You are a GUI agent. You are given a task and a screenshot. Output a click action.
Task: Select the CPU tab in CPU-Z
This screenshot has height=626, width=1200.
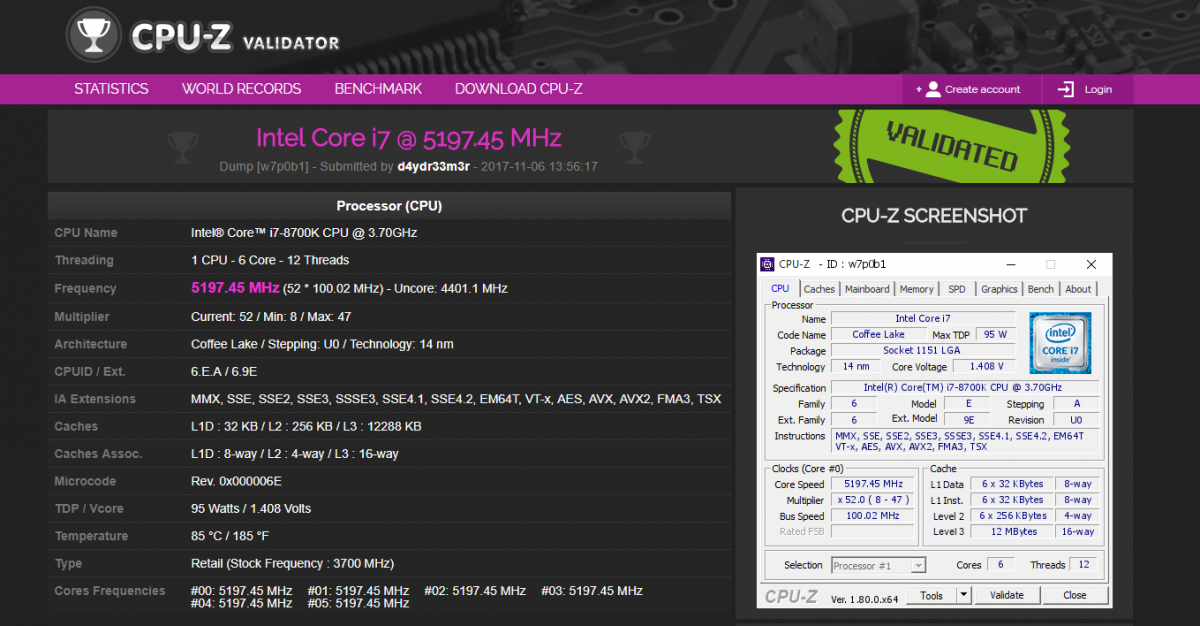click(x=780, y=289)
